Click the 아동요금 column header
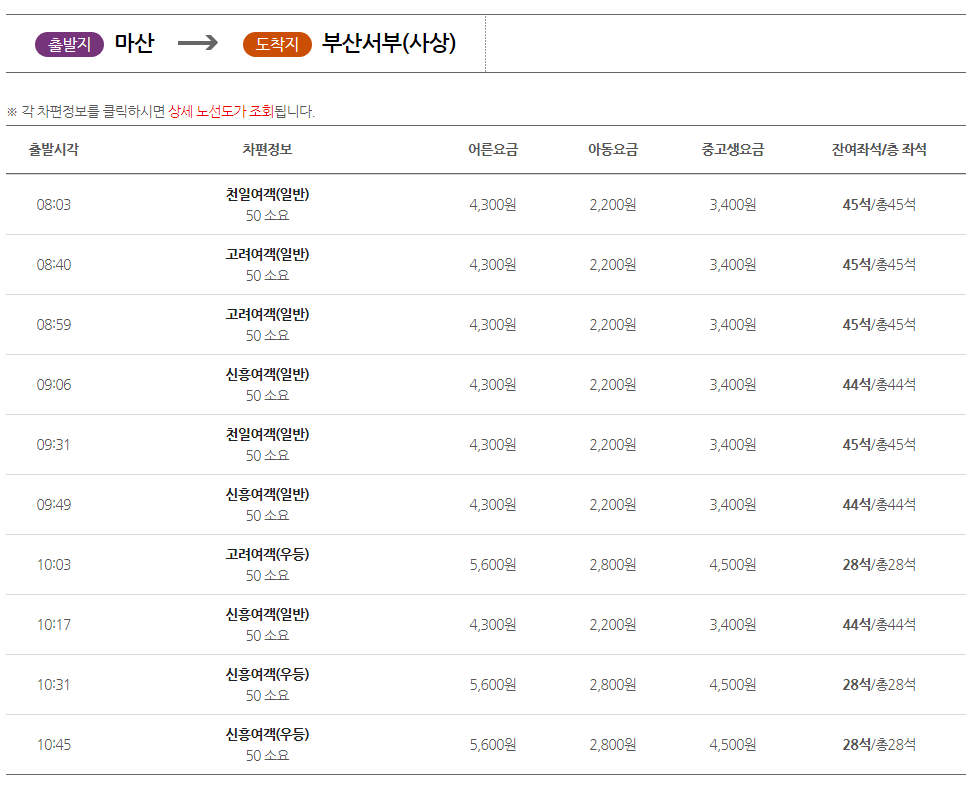The width and height of the screenshot is (975, 787). [x=613, y=149]
